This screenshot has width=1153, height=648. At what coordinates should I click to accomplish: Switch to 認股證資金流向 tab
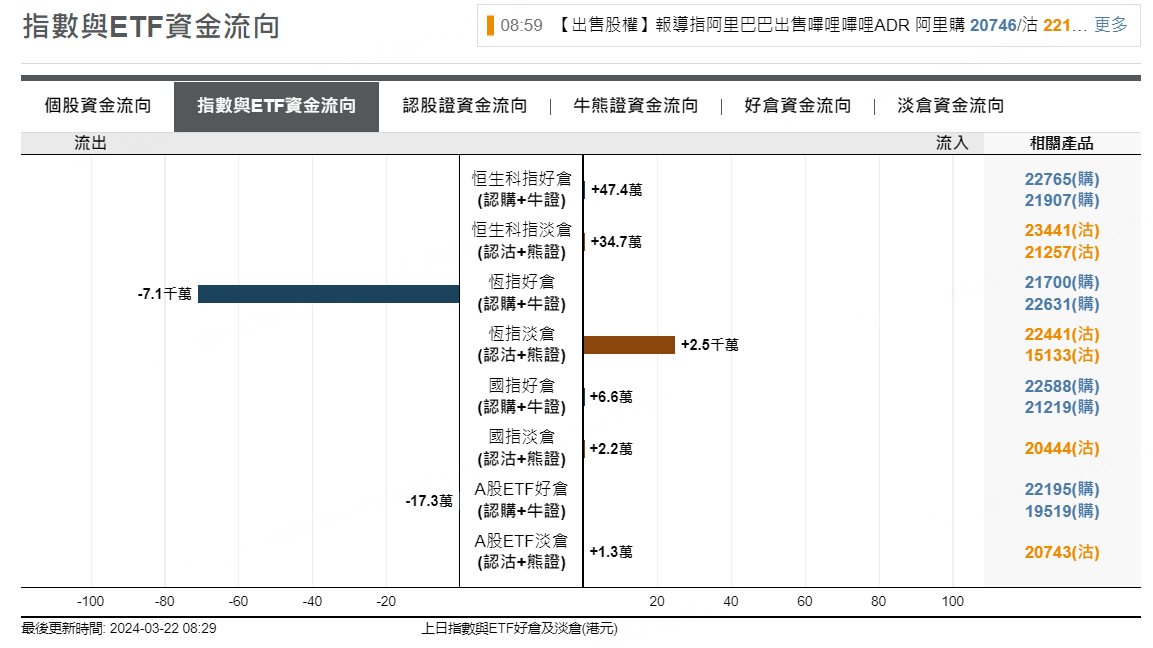[465, 106]
